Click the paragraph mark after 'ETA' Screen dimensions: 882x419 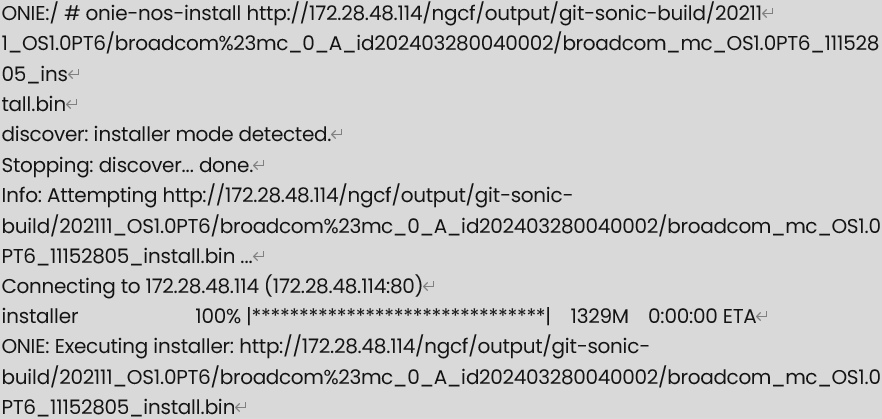click(x=762, y=317)
